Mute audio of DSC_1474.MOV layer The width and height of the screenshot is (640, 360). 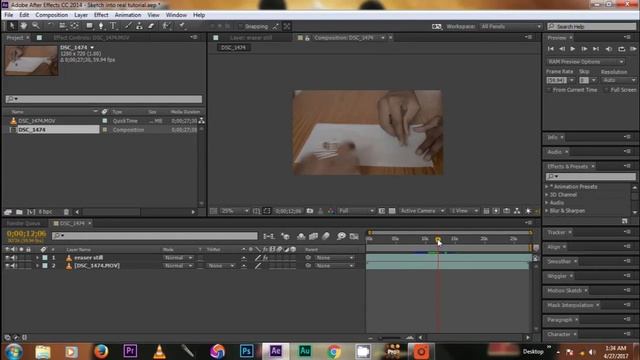14,266
